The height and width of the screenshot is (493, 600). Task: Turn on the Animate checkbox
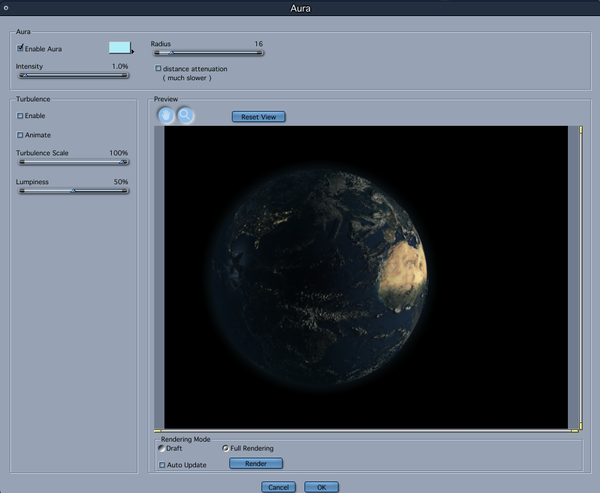pyautogui.click(x=20, y=135)
